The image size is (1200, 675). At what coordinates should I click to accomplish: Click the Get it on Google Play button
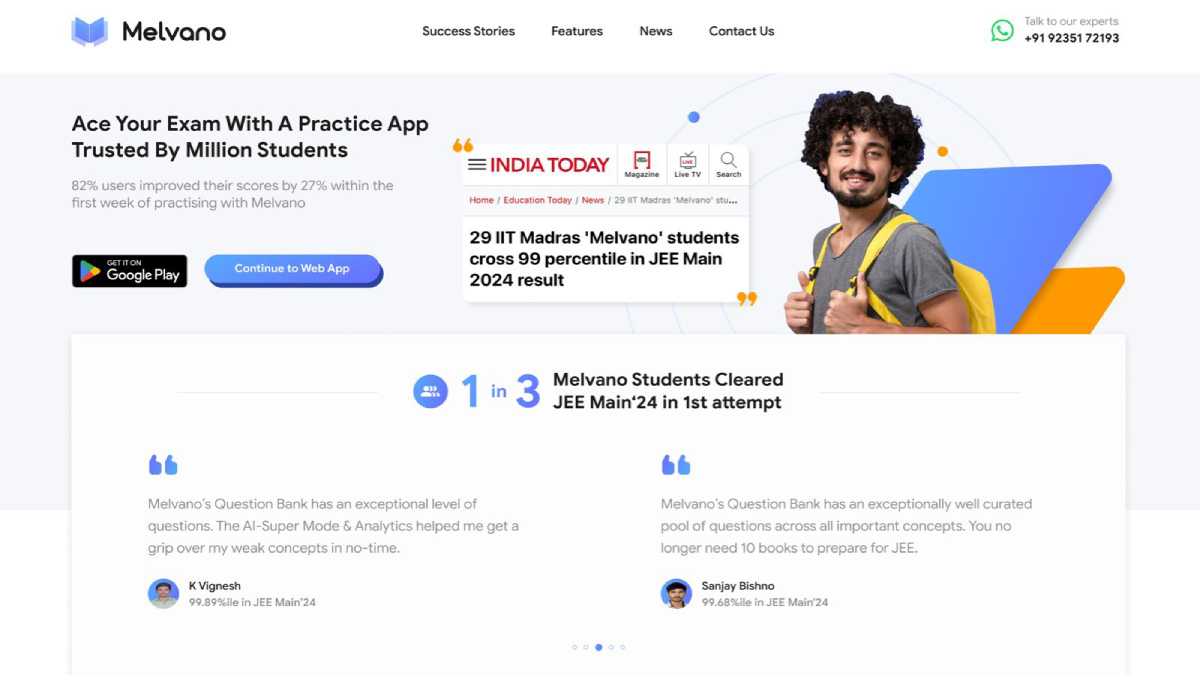pos(130,271)
